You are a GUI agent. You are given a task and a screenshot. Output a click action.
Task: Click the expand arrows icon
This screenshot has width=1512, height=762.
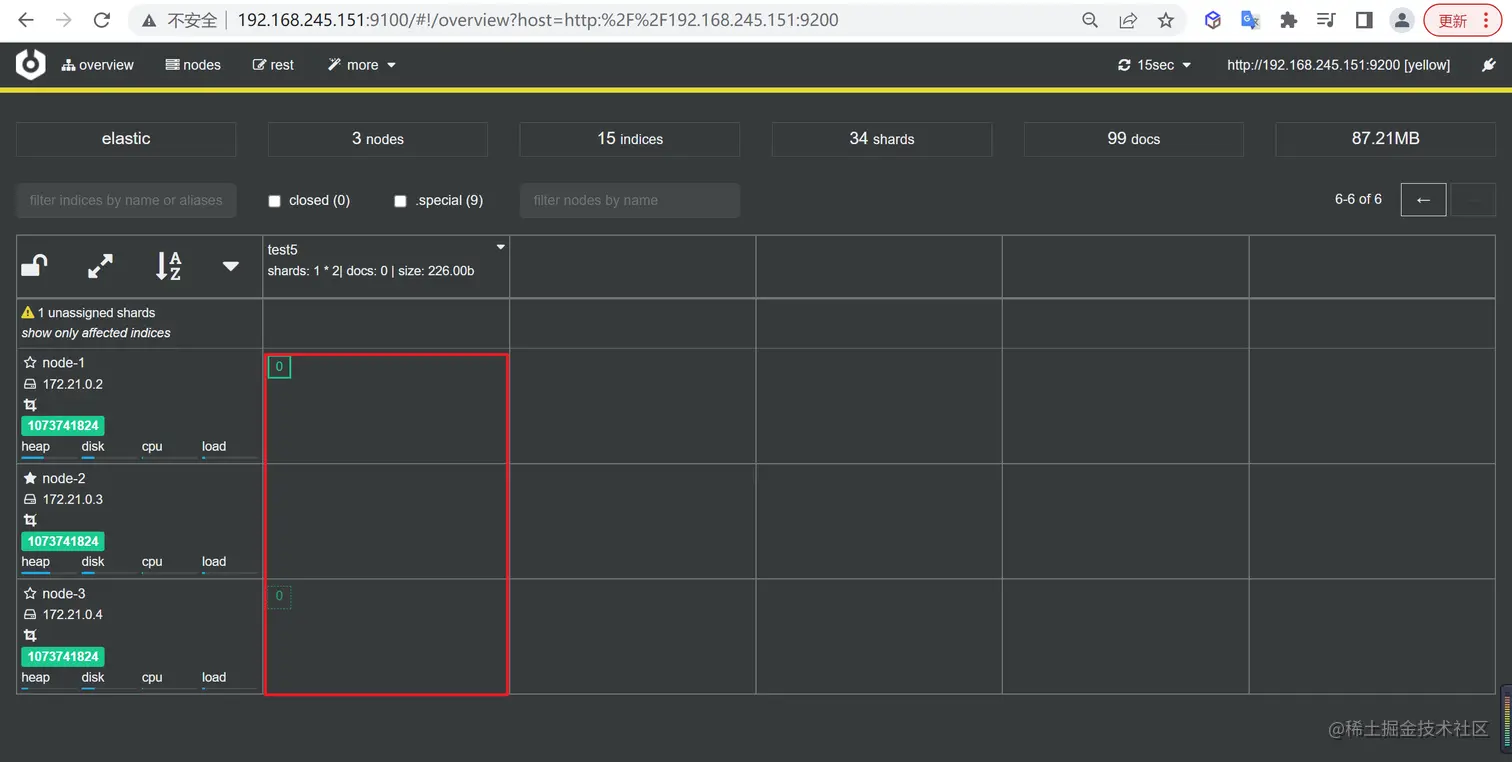(x=100, y=266)
